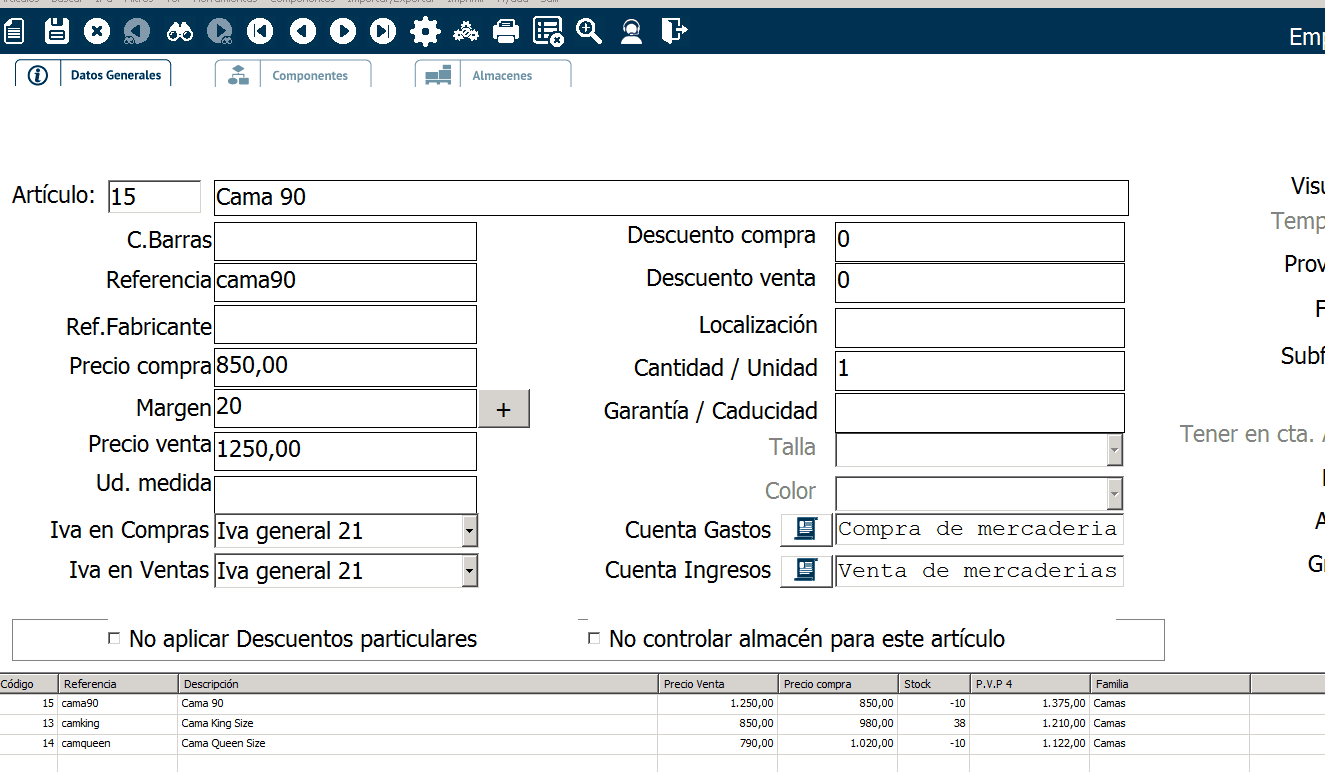Expand the Iva en Compras dropdown
1325x772 pixels.
(x=469, y=531)
